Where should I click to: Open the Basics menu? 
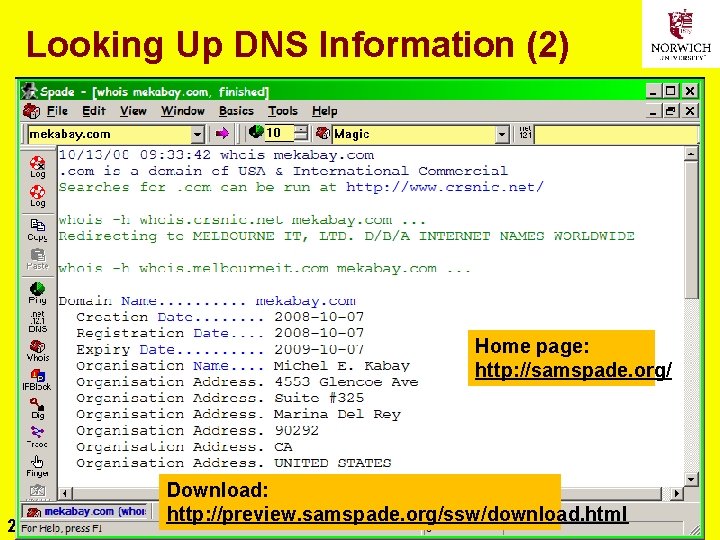pyautogui.click(x=236, y=111)
